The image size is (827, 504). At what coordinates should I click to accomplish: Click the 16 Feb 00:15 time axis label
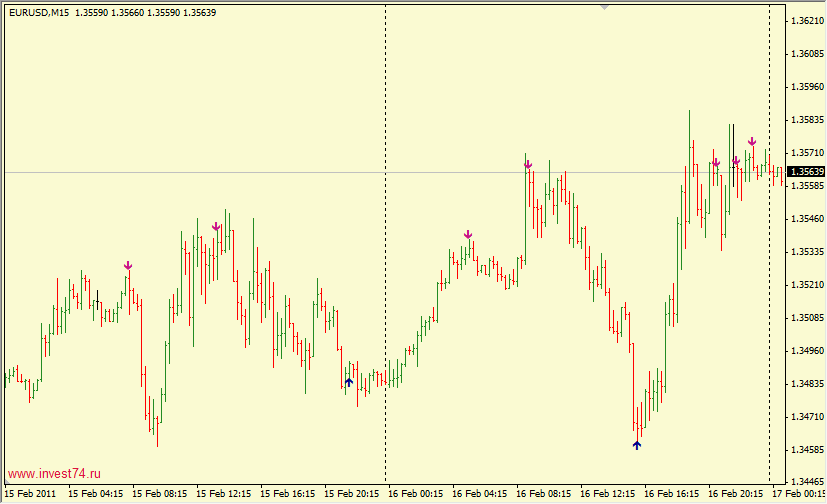(416, 494)
